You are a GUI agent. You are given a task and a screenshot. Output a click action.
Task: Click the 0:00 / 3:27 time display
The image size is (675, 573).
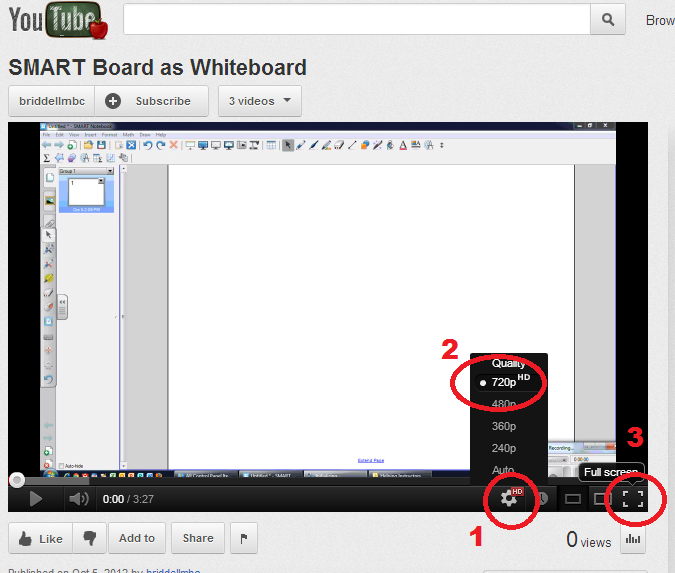(x=128, y=499)
